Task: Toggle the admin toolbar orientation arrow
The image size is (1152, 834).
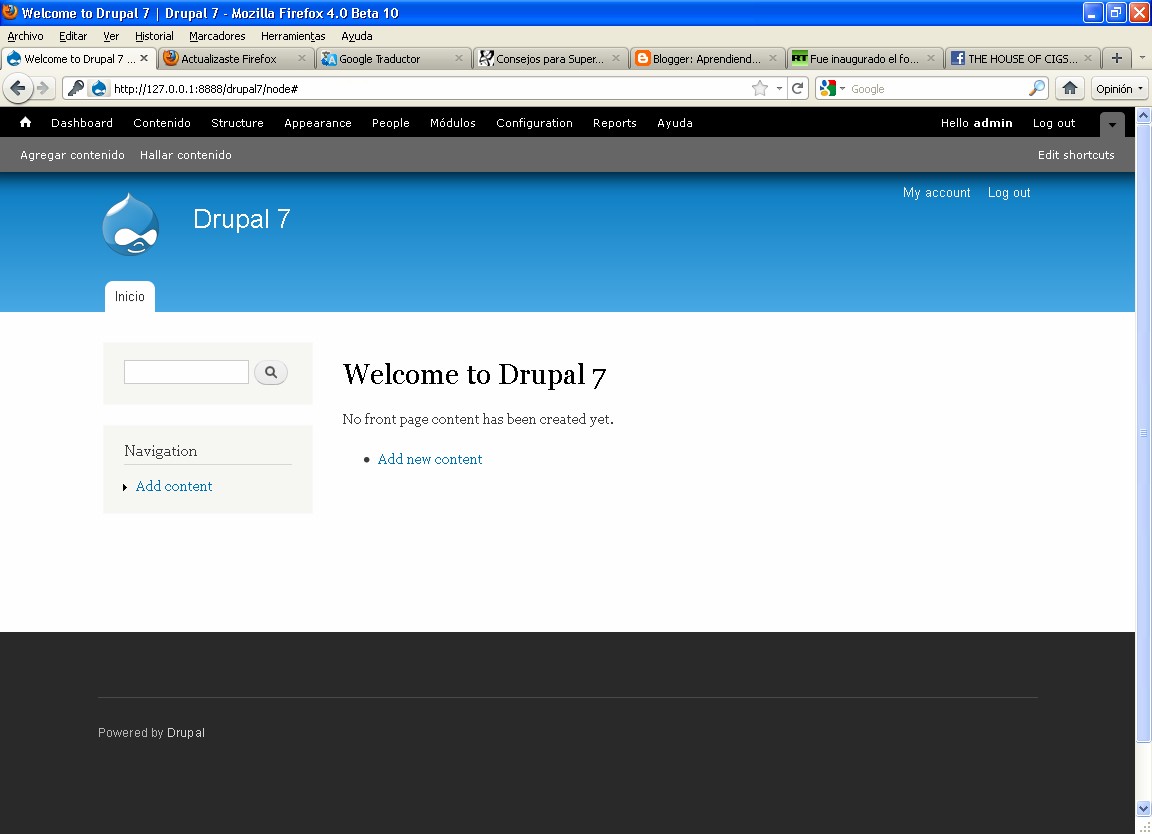Action: point(1112,124)
